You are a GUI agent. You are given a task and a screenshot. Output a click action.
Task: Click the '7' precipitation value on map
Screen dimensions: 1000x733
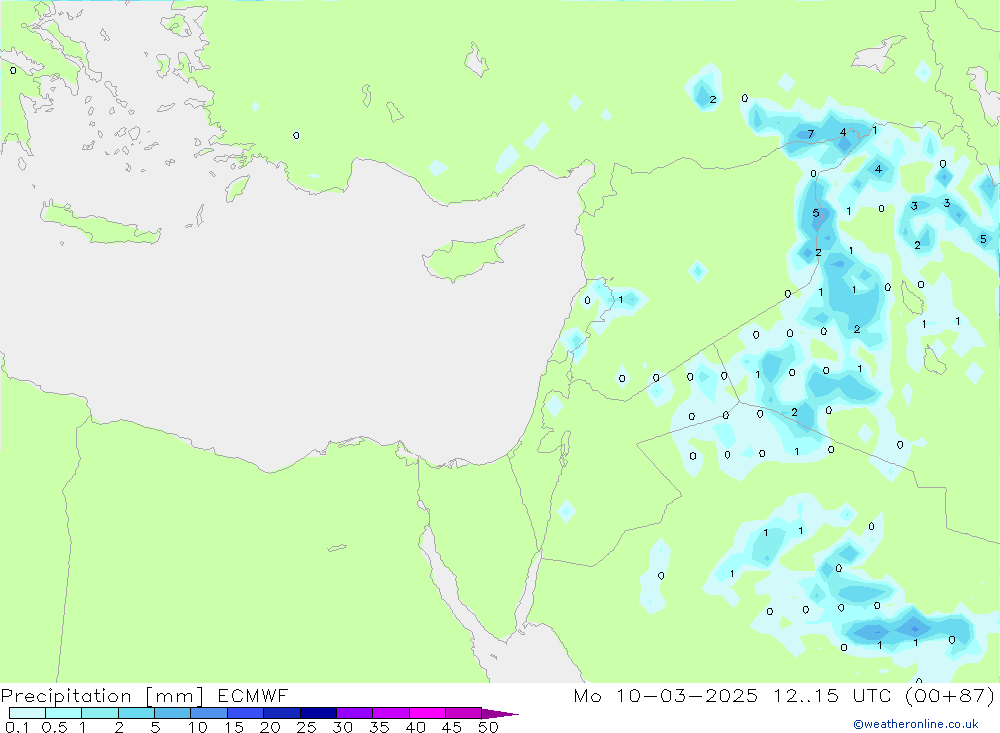click(811, 134)
